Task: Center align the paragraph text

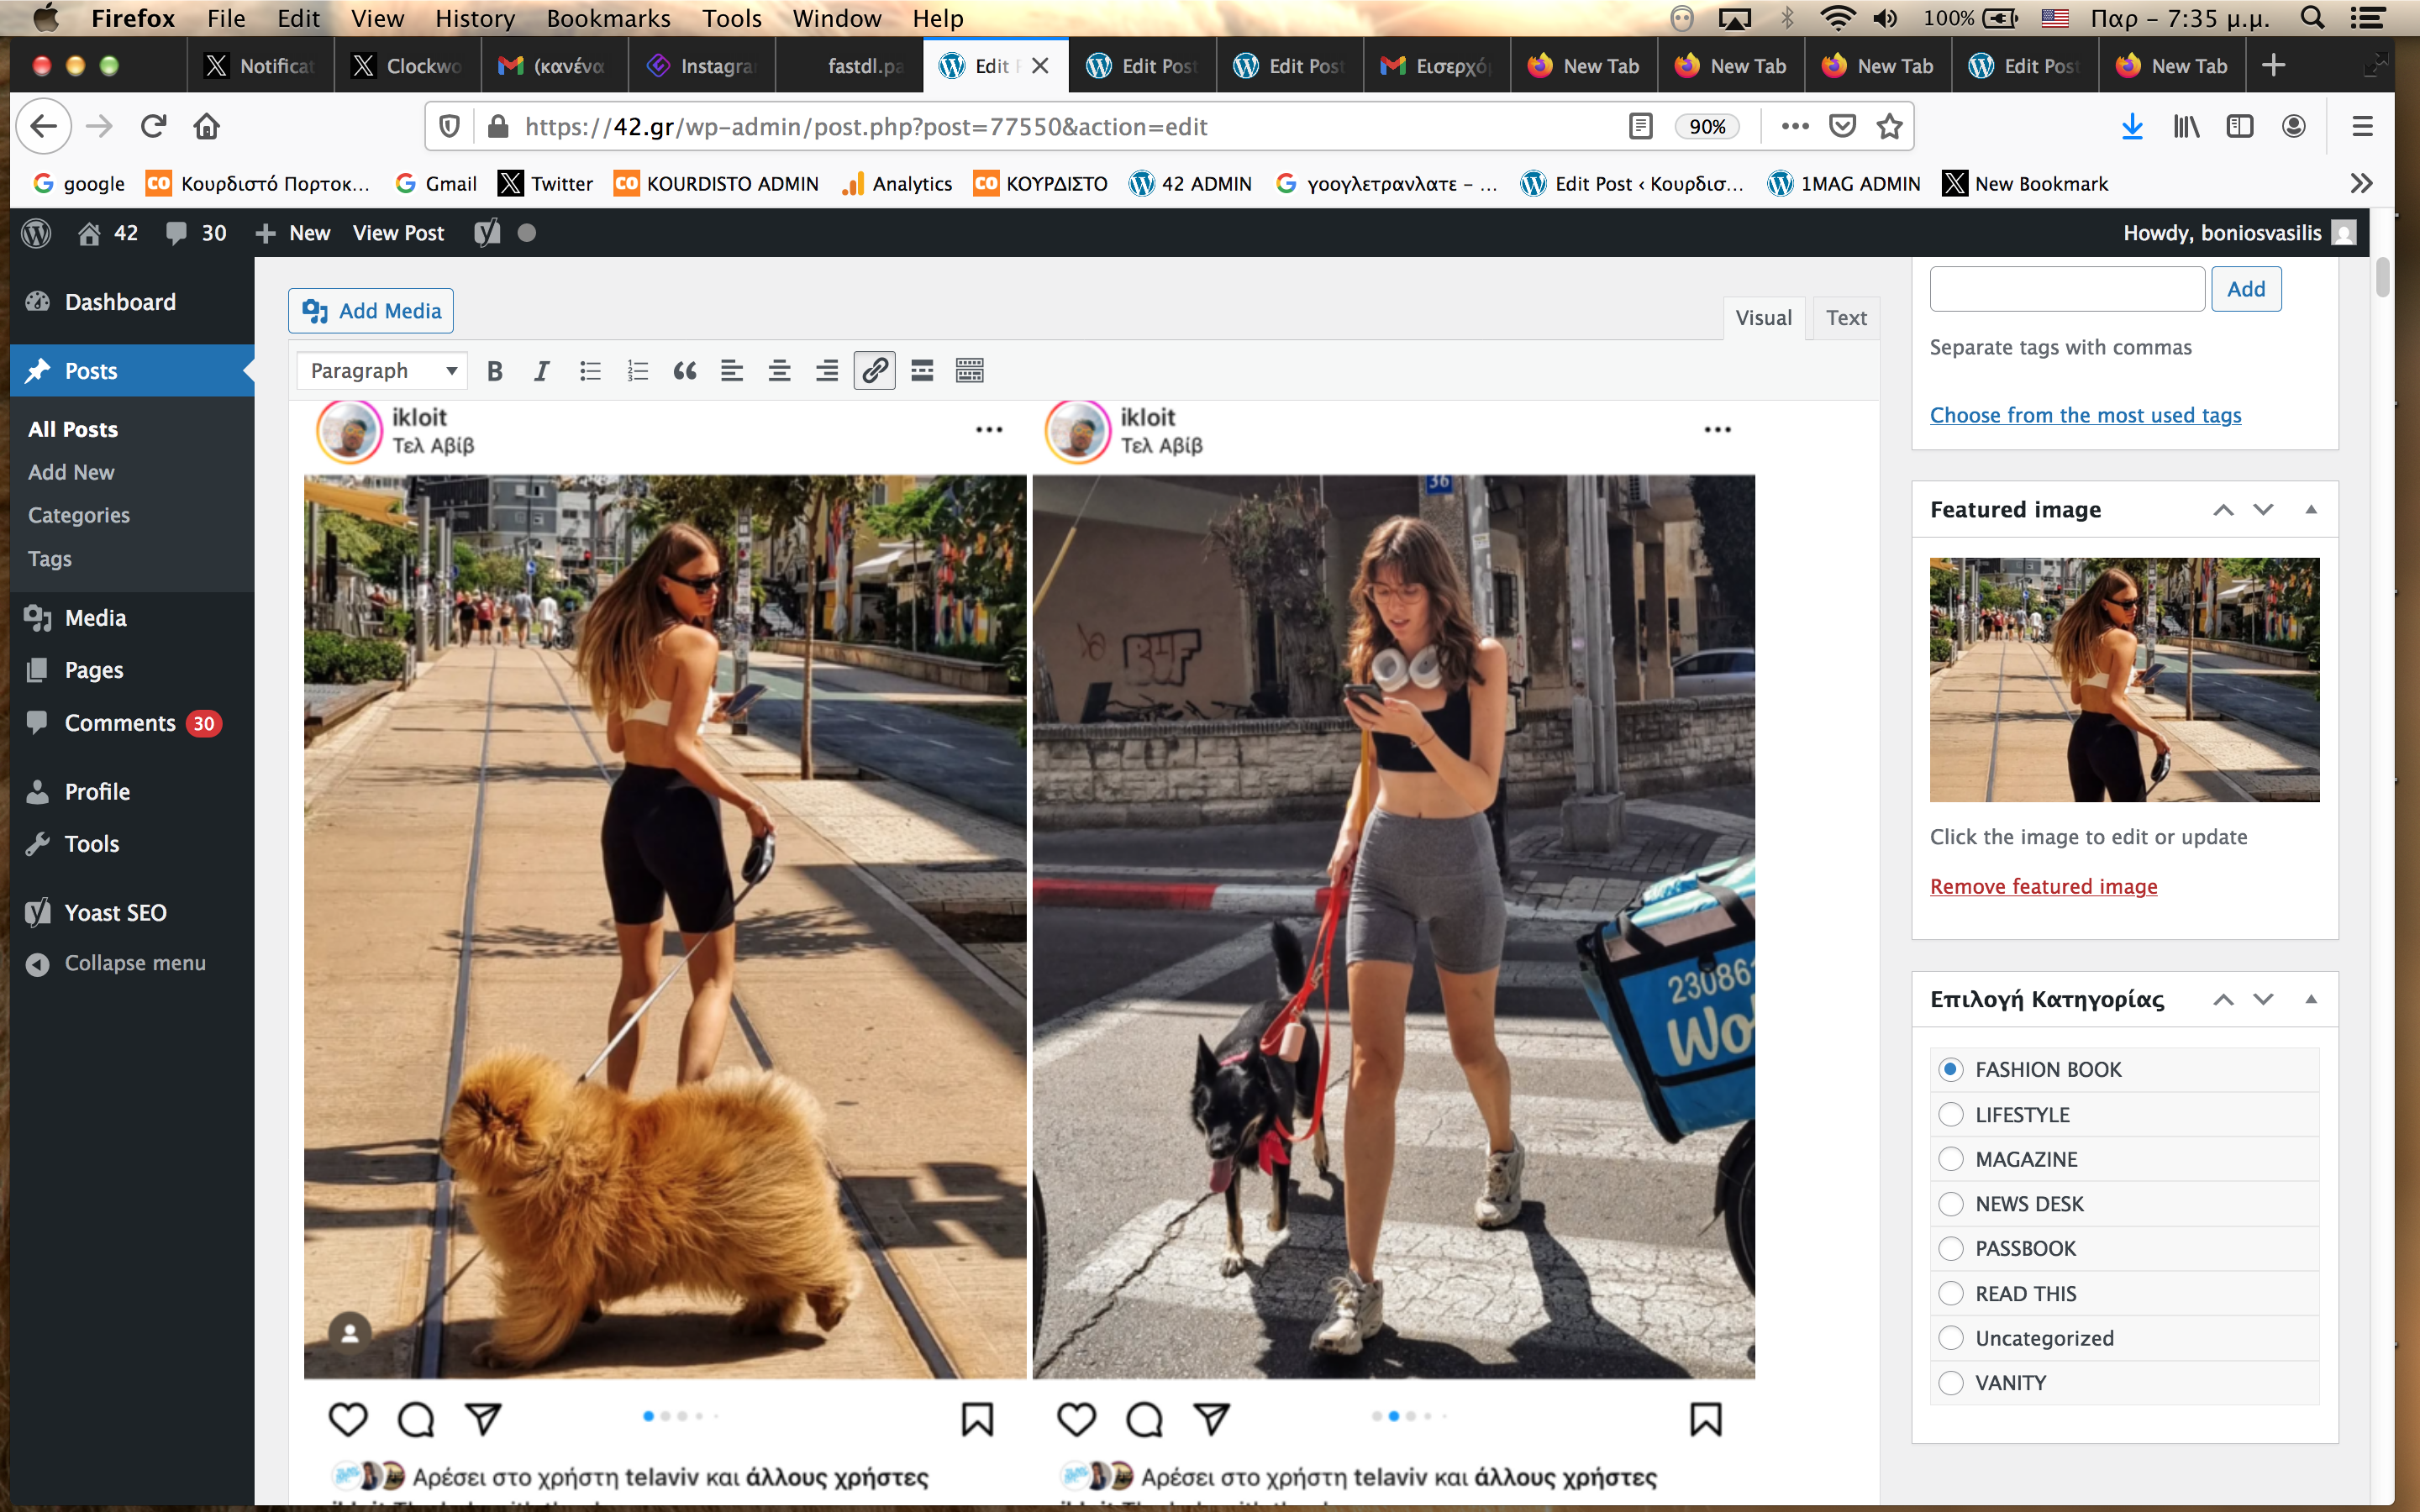Action: point(779,371)
